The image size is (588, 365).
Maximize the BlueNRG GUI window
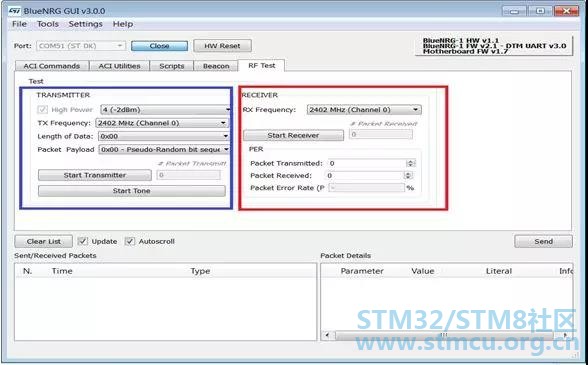coord(540,11)
